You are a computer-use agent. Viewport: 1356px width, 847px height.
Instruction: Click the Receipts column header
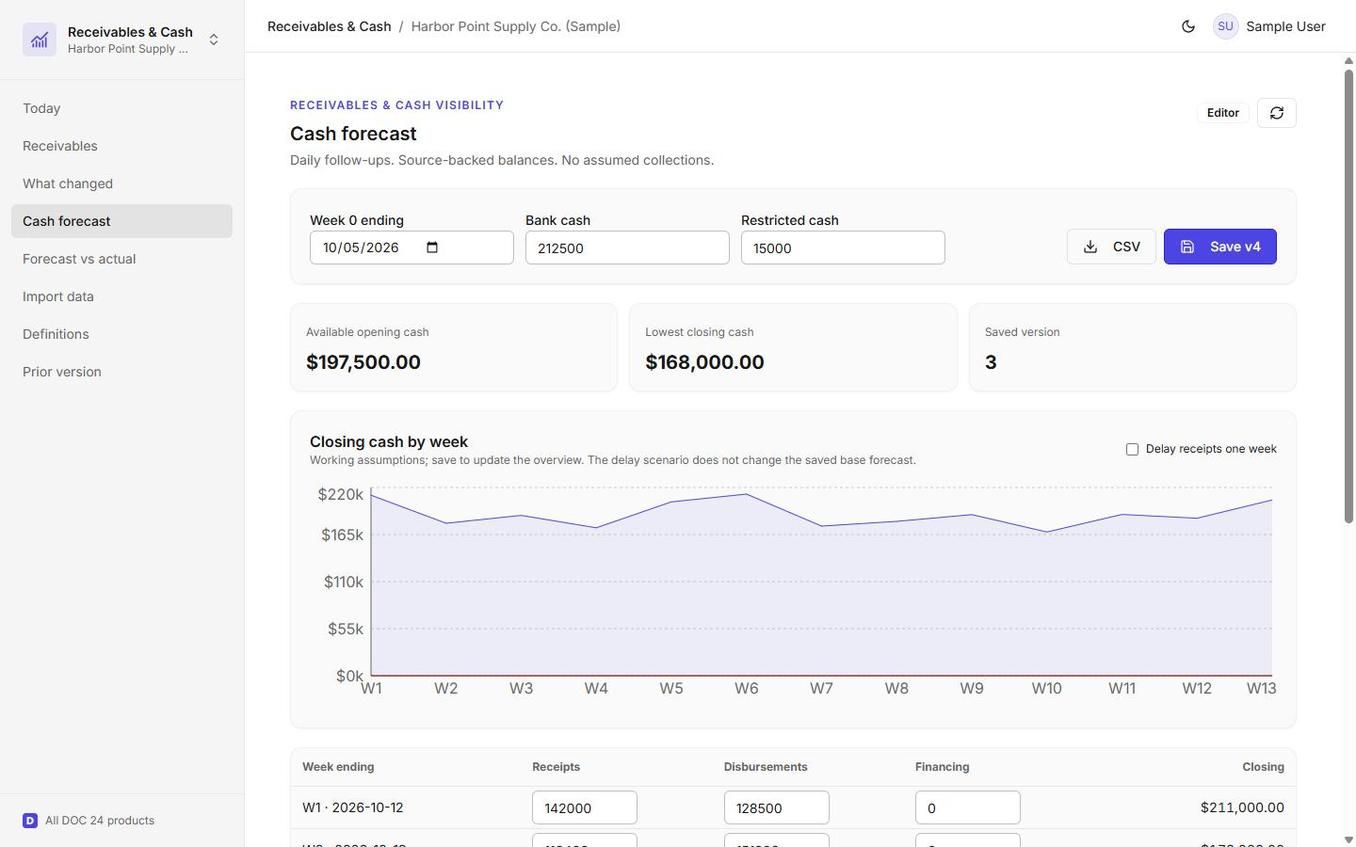tap(556, 767)
